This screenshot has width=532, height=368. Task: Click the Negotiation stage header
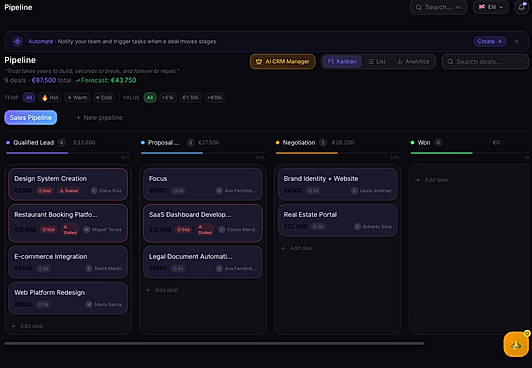click(x=299, y=142)
